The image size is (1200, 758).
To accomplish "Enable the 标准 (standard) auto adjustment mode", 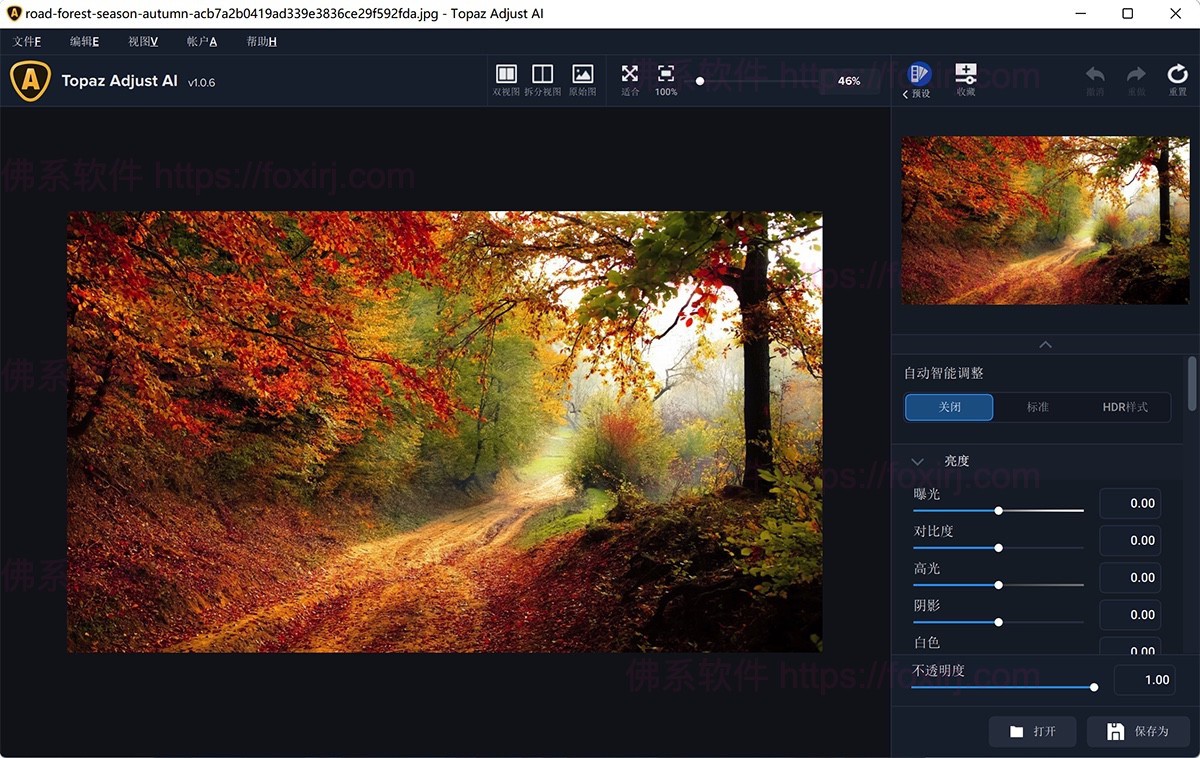I will (1037, 407).
